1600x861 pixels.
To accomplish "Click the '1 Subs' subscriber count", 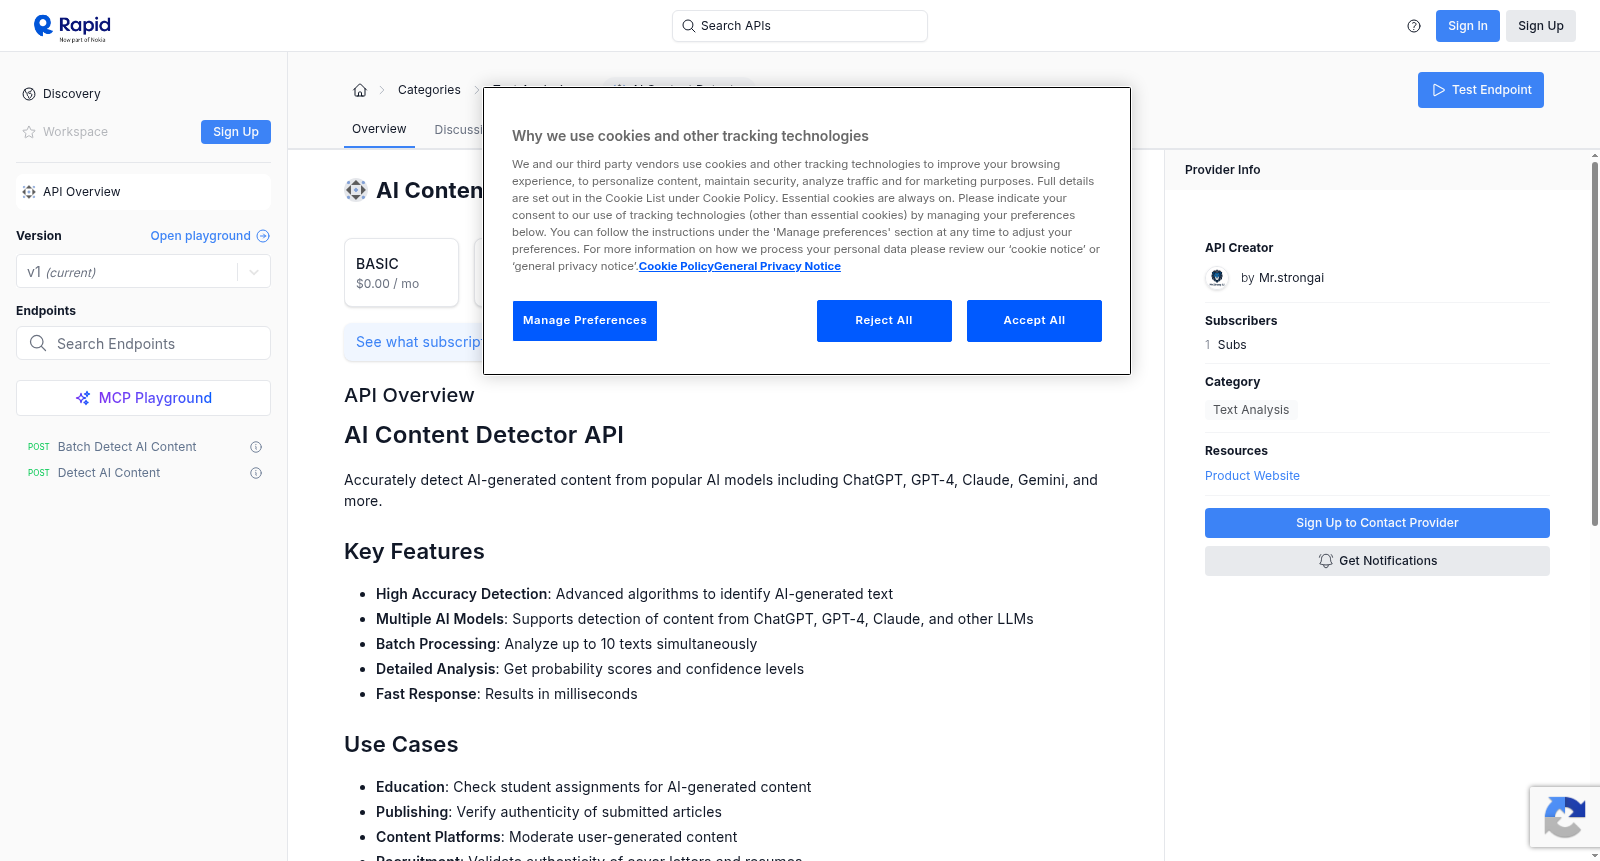I will point(1226,345).
